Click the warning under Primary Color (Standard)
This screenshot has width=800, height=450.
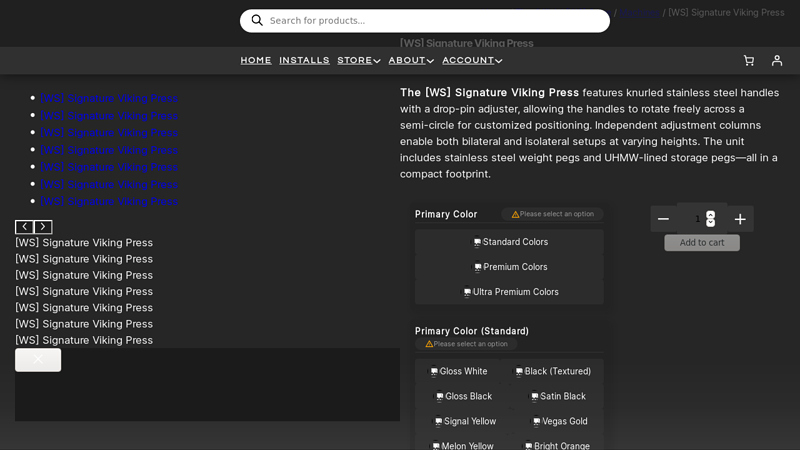coord(467,344)
